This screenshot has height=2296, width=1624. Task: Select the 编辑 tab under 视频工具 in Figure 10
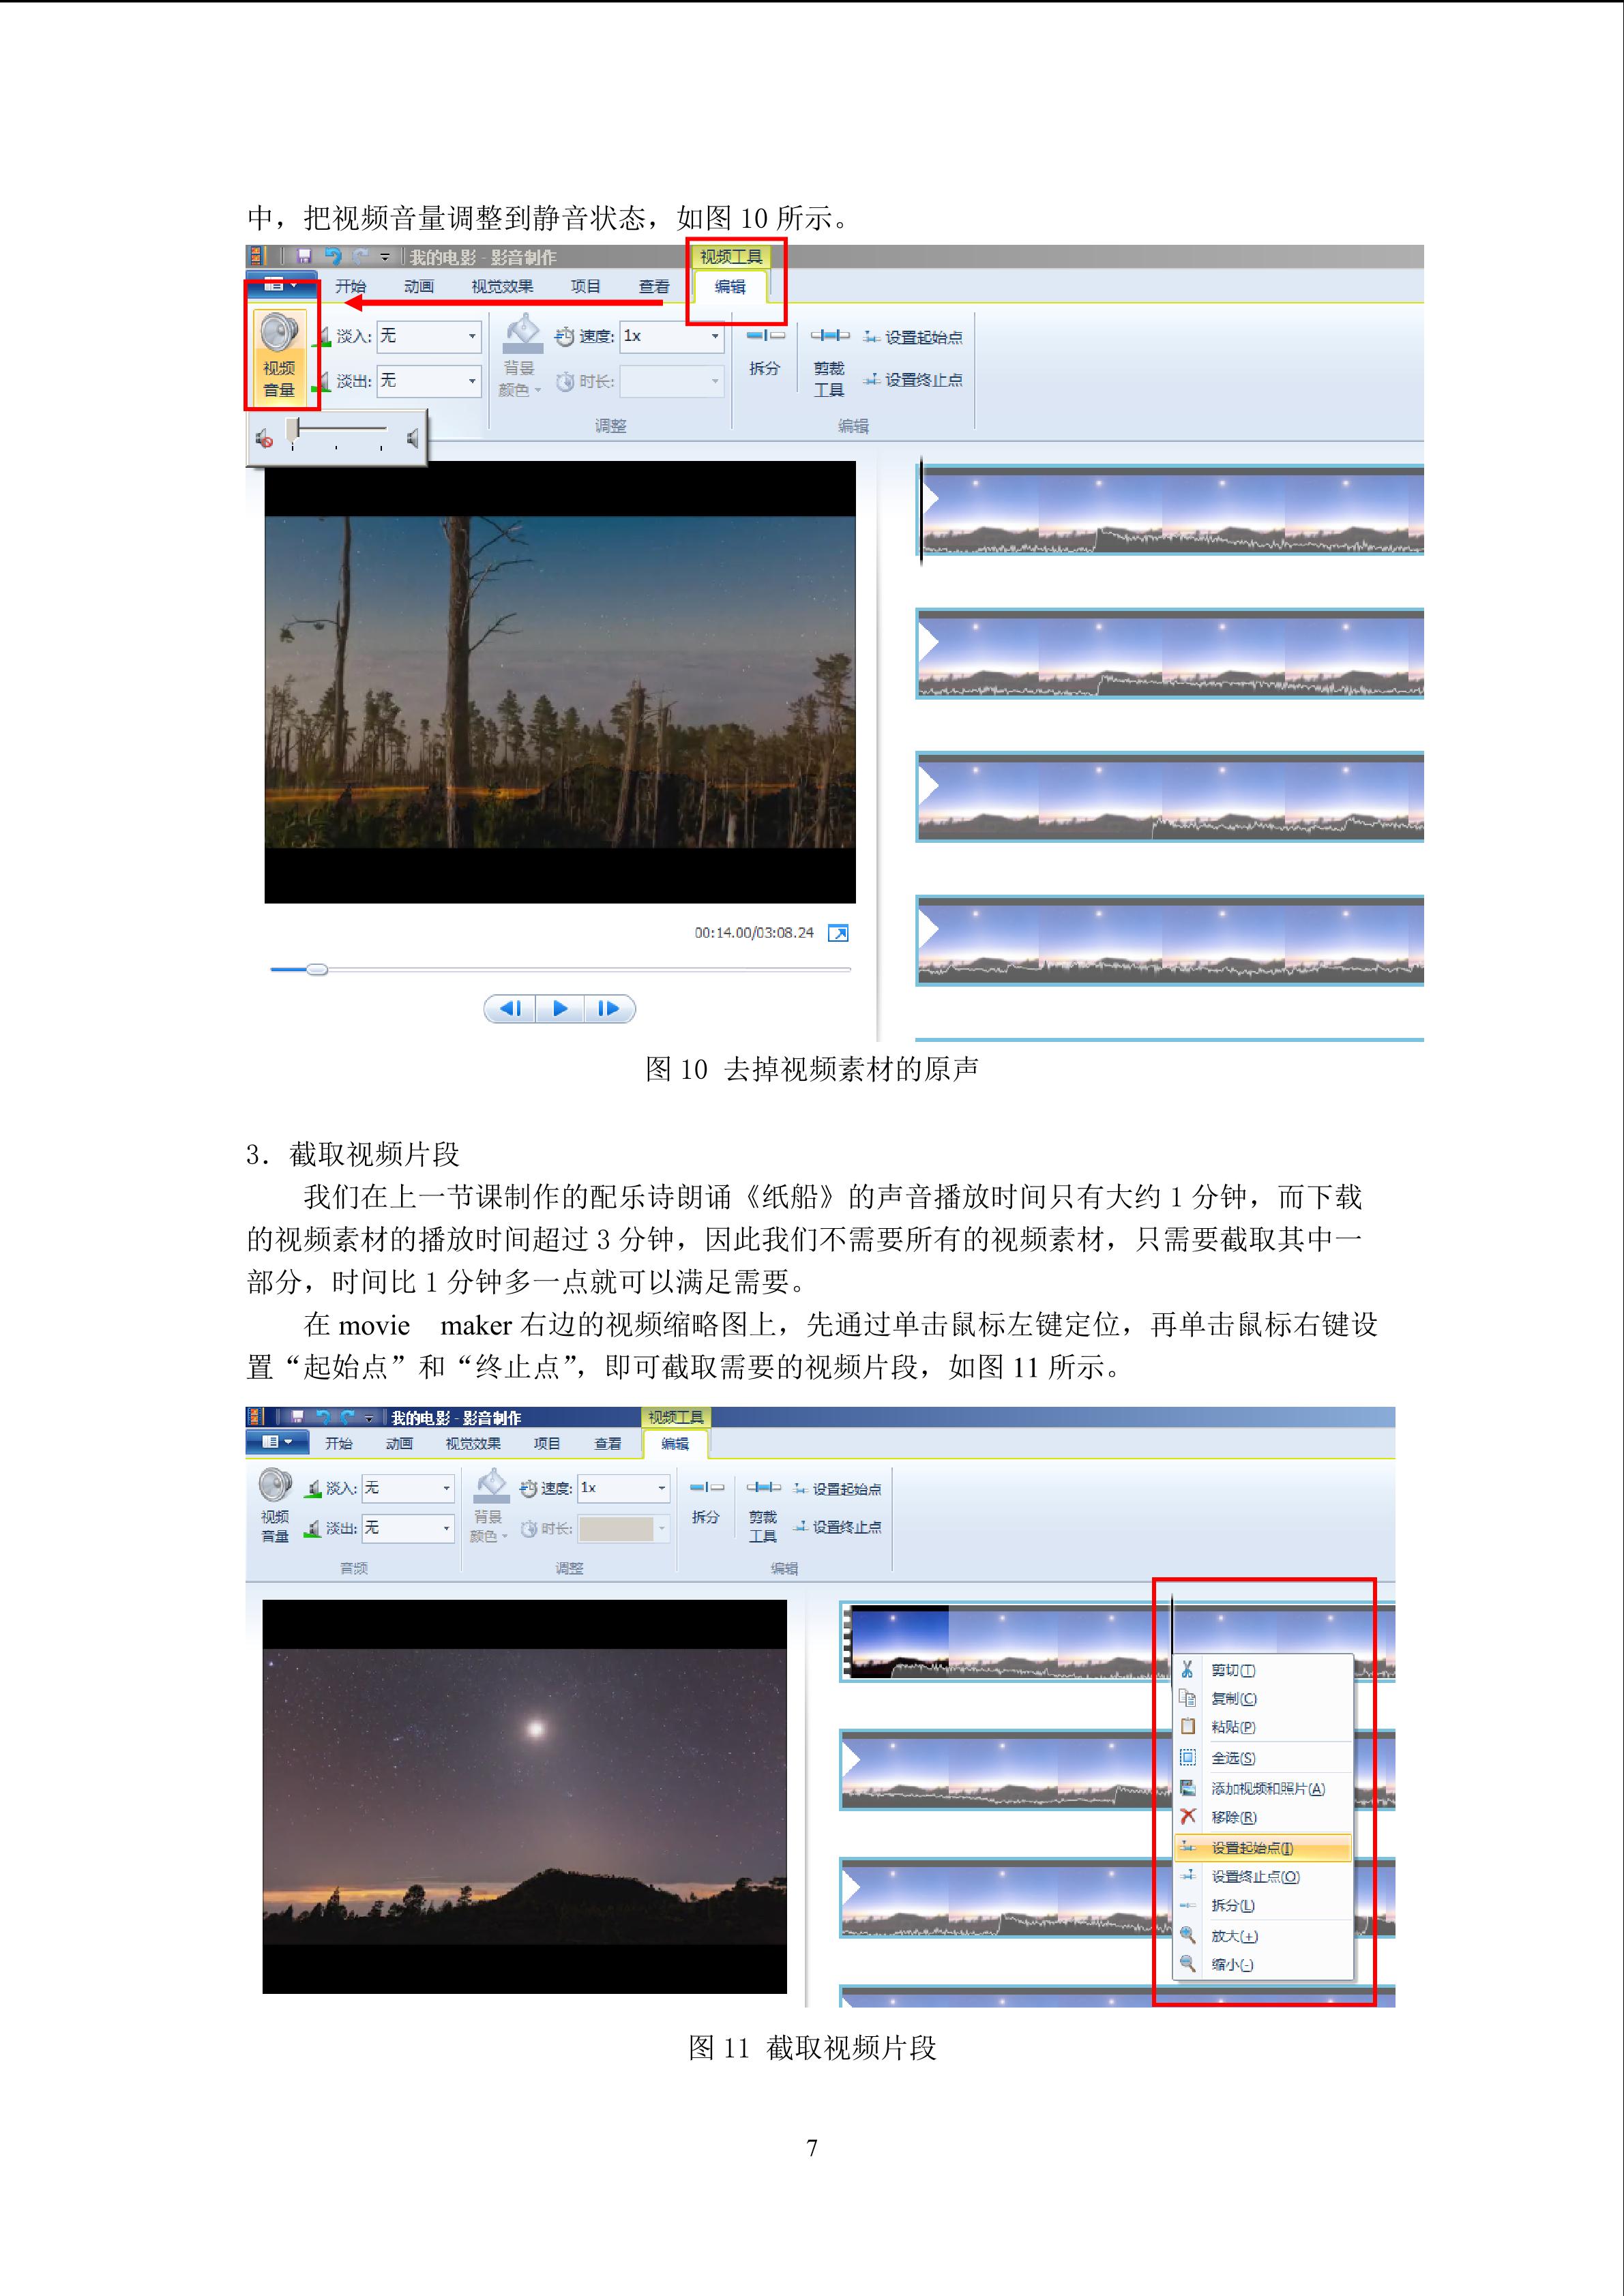730,287
